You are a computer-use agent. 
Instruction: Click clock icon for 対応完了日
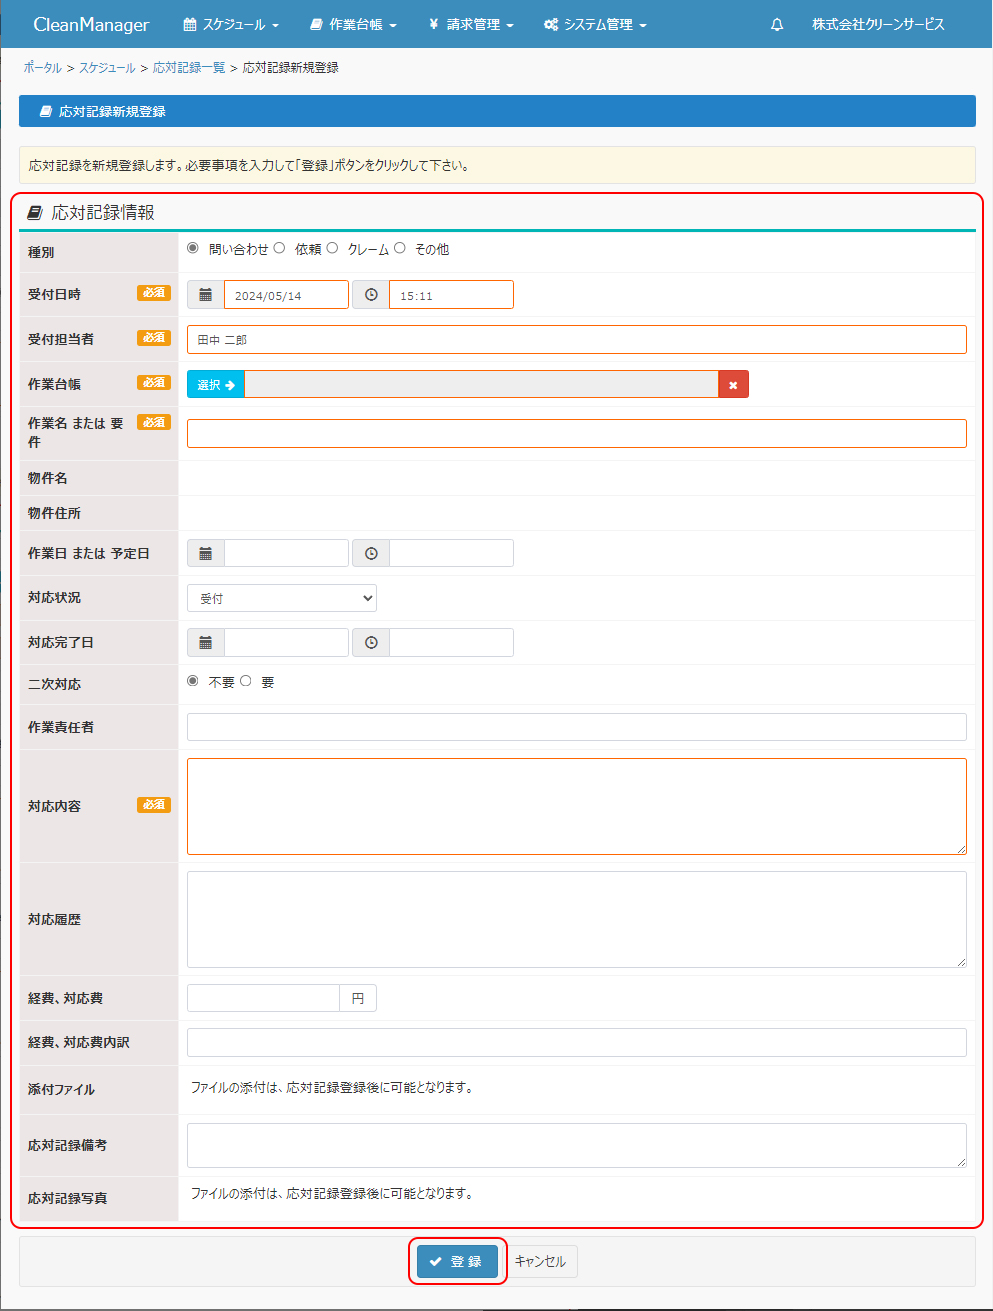click(371, 642)
